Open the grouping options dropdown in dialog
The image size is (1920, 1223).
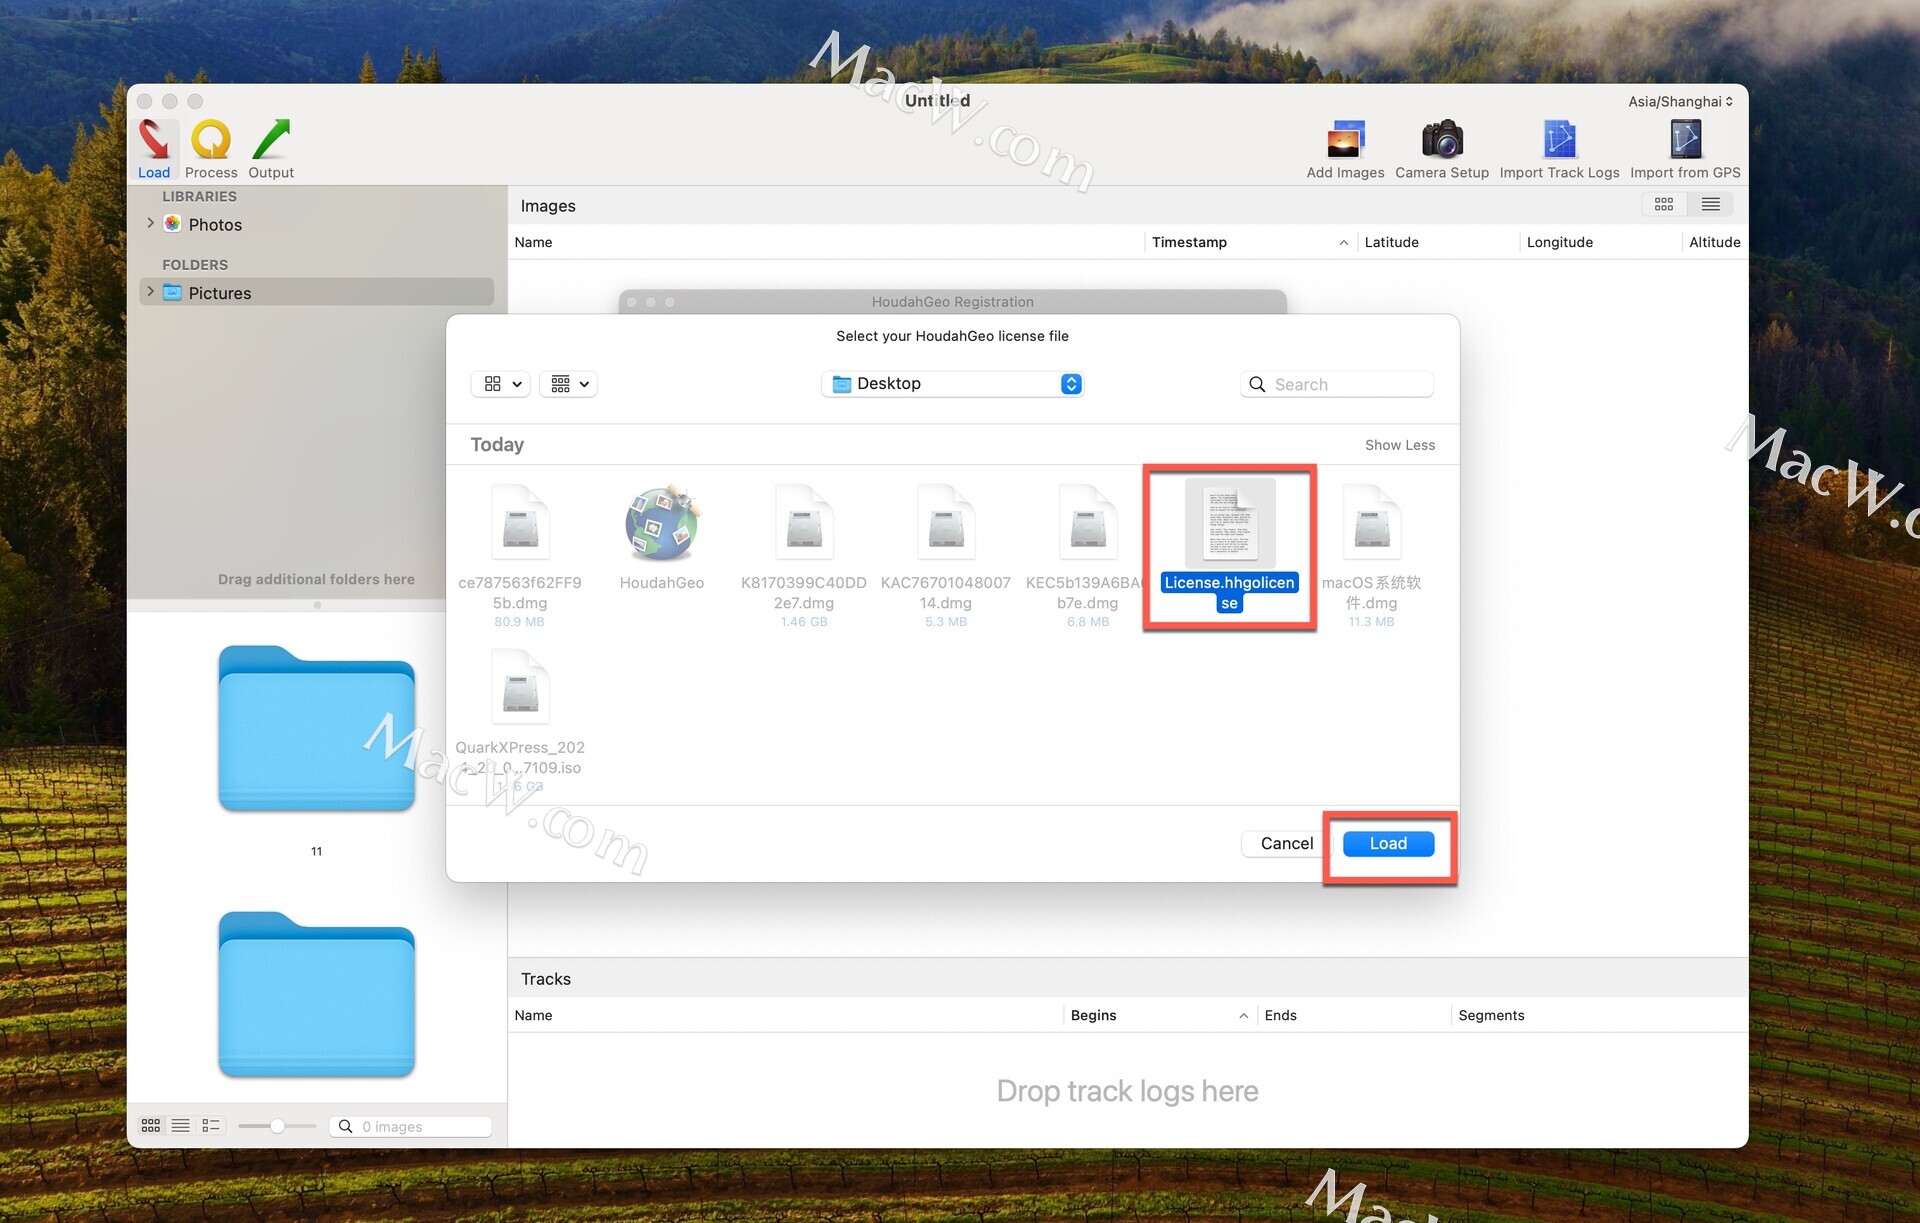click(569, 384)
